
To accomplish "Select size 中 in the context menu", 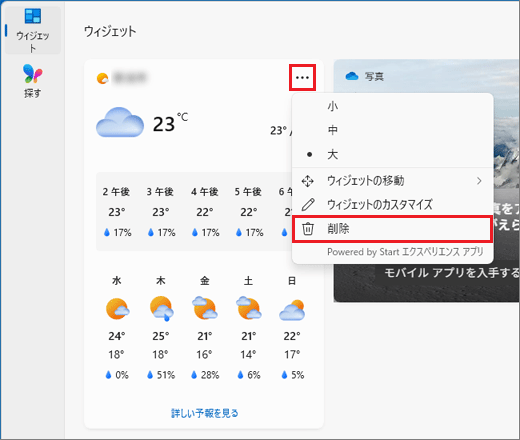I will coord(393,130).
